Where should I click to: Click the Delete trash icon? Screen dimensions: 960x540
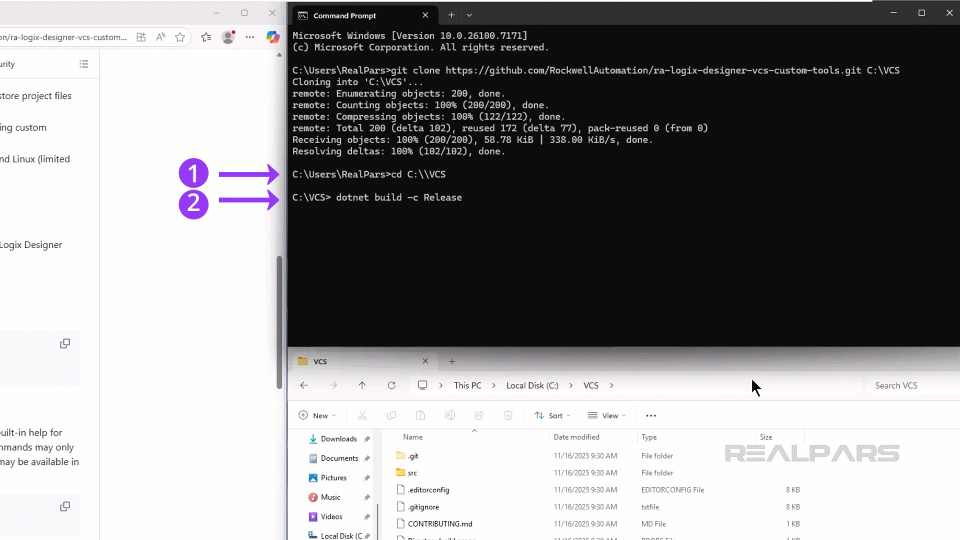(x=508, y=415)
